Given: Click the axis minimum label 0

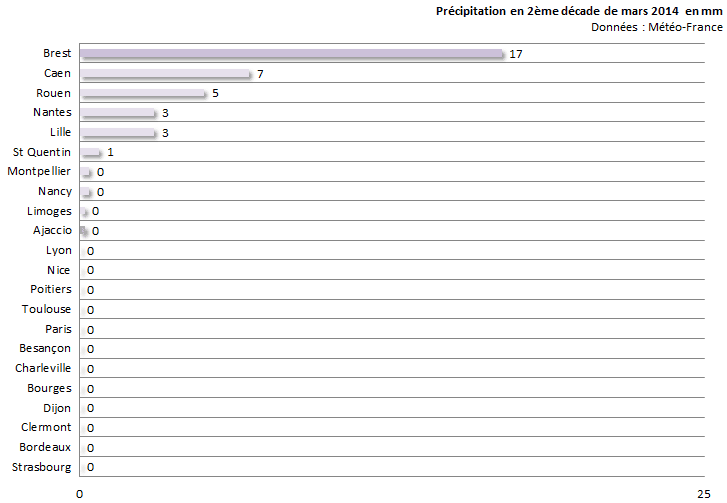Looking at the screenshot, I should (79, 494).
